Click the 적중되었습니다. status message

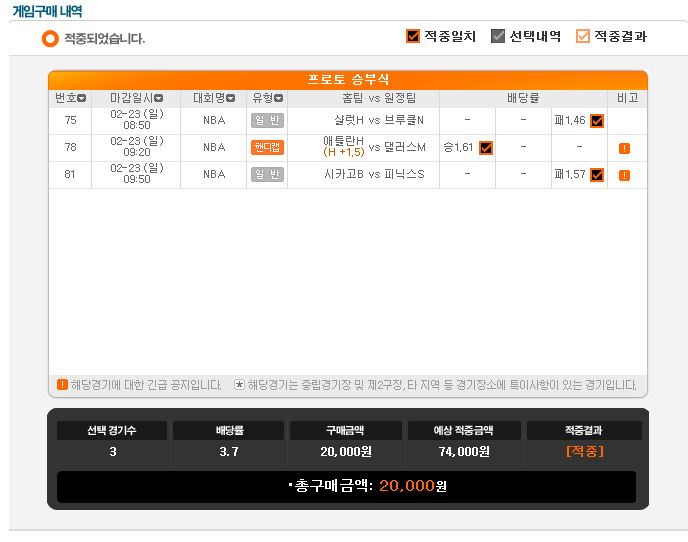(104, 39)
